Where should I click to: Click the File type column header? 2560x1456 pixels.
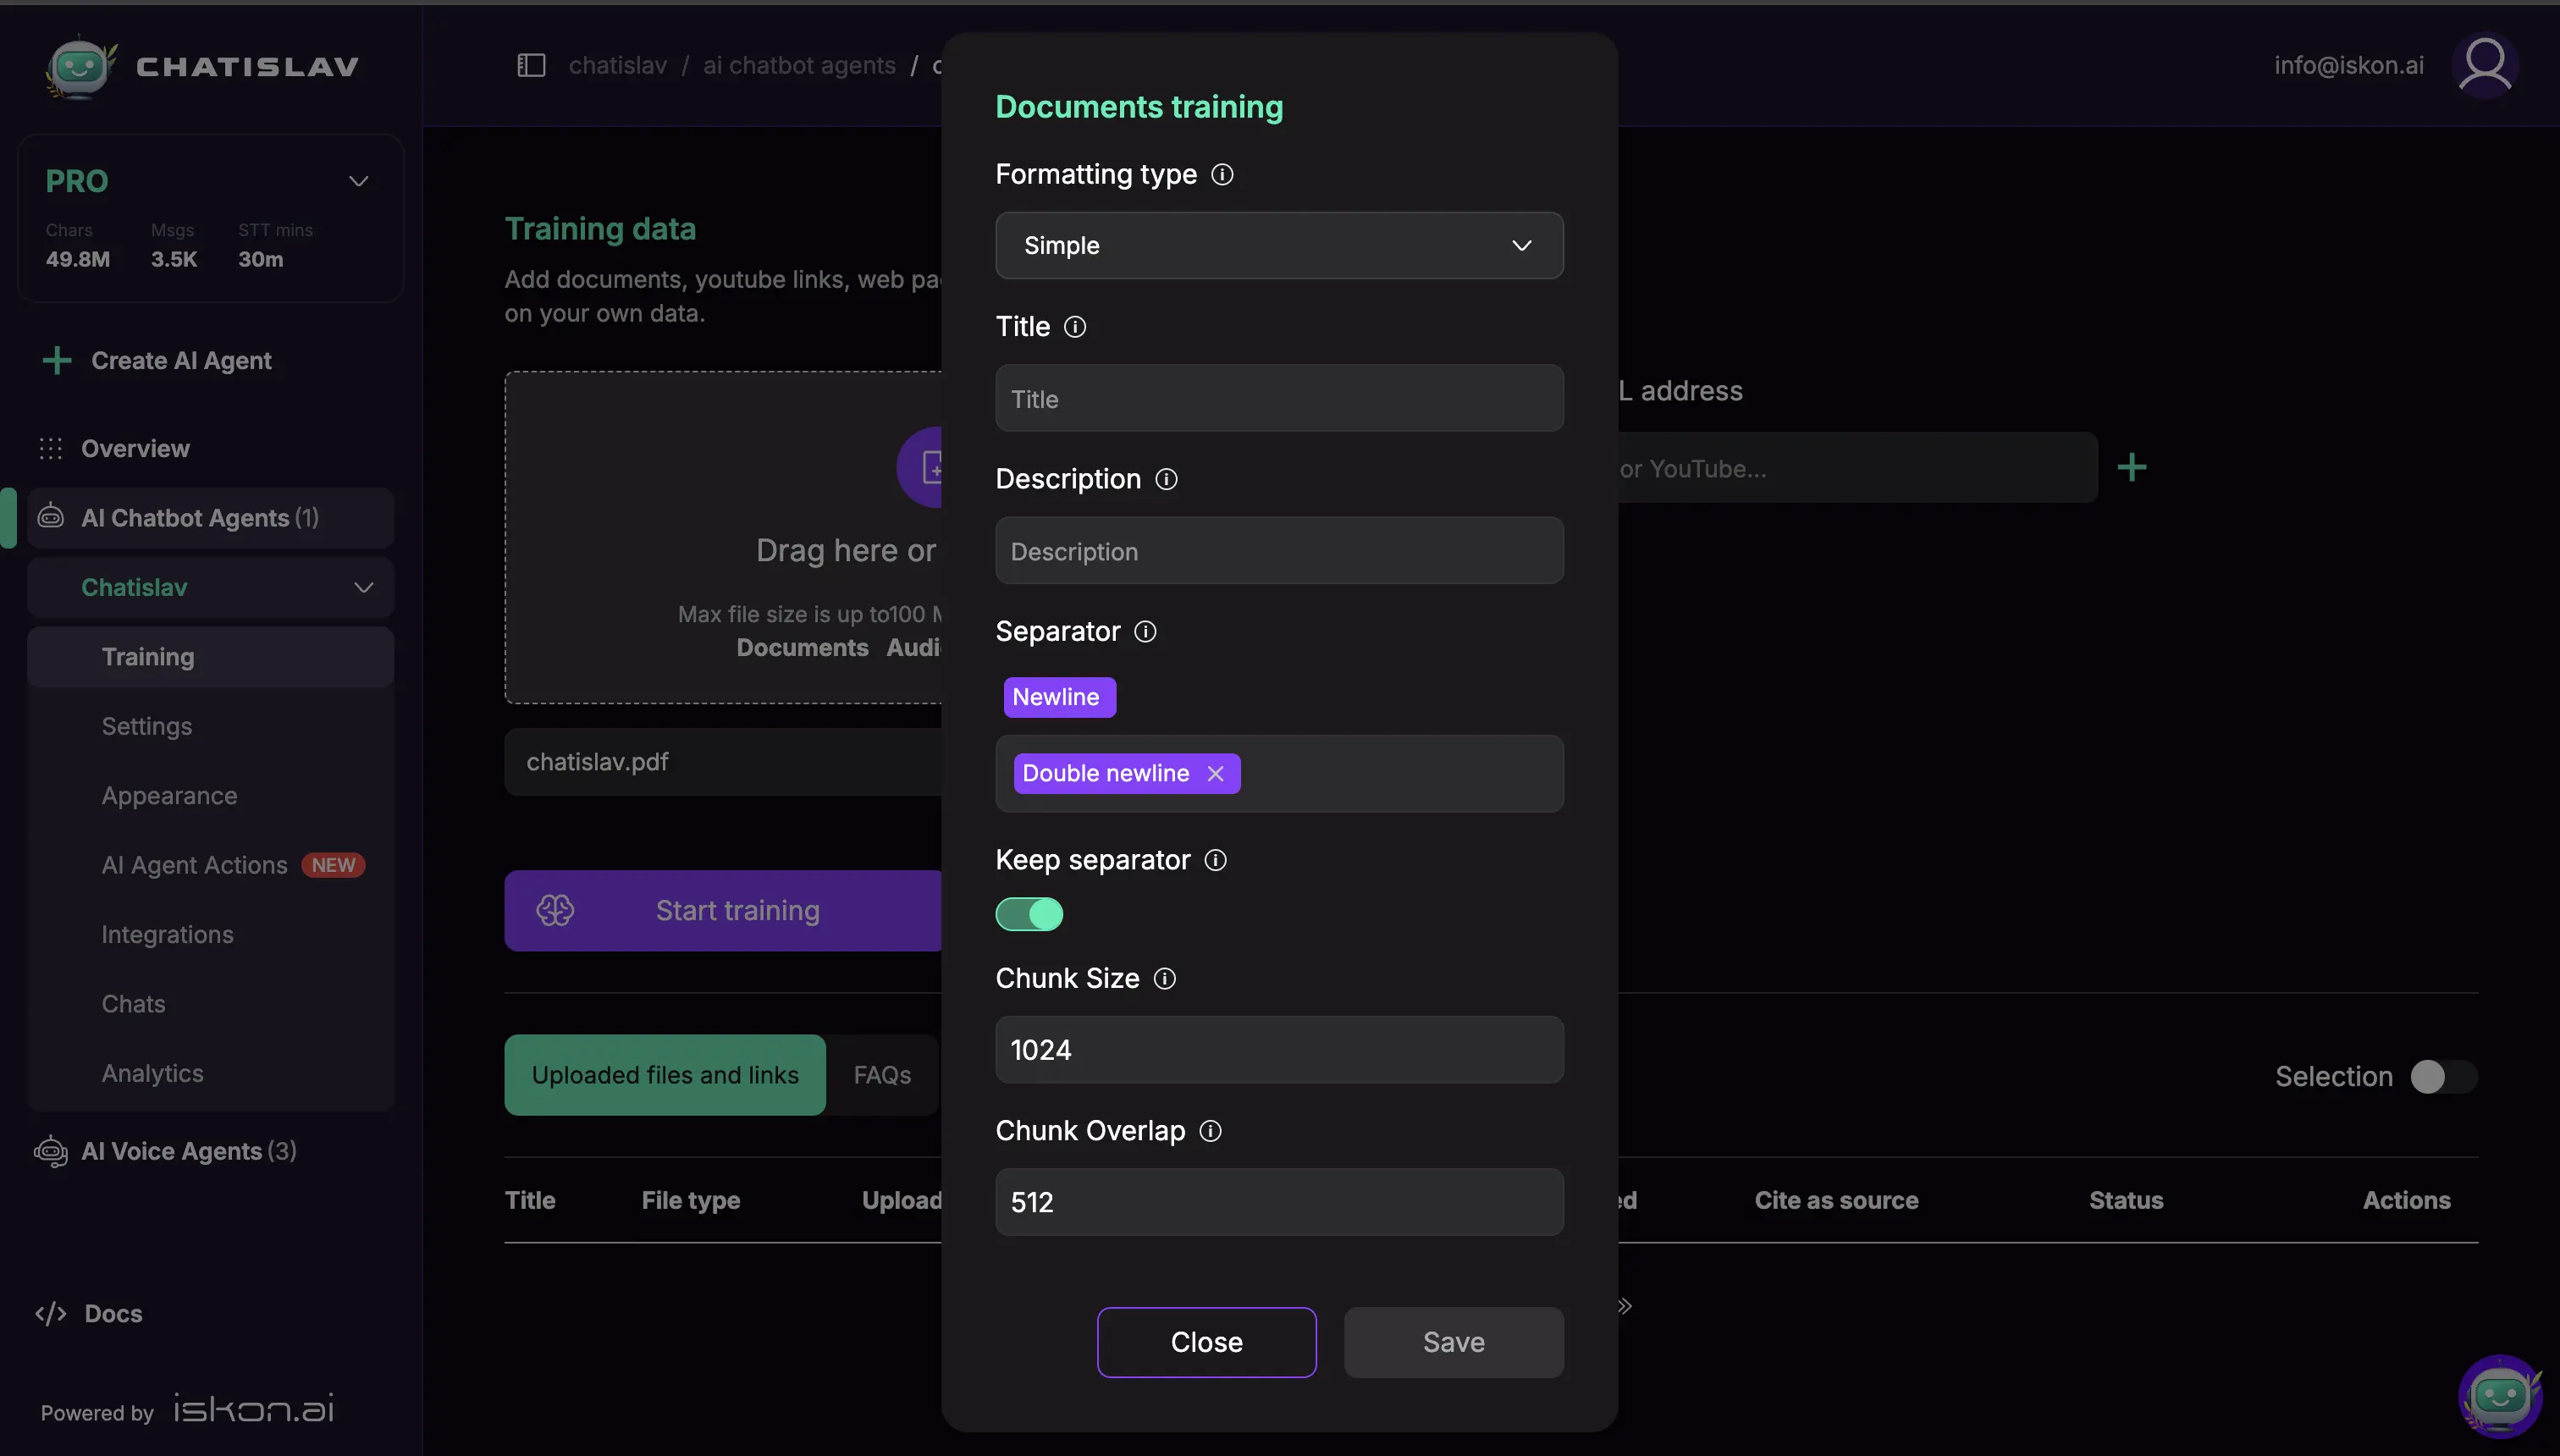[690, 1200]
